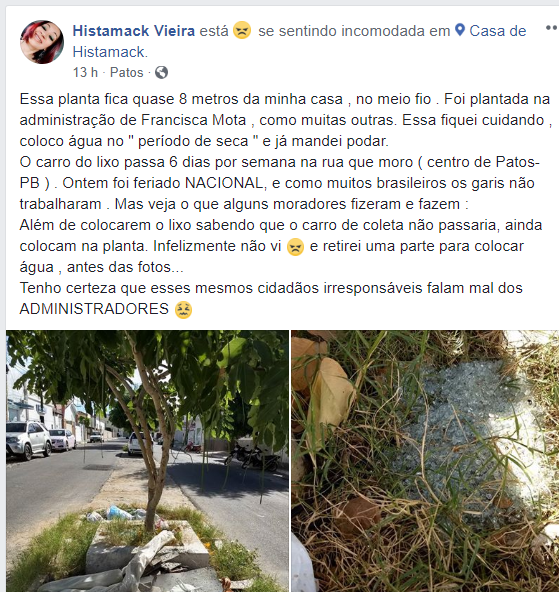Click the word Histamack on second header line
Viewport: 559px width, 592px height.
[x=108, y=52]
